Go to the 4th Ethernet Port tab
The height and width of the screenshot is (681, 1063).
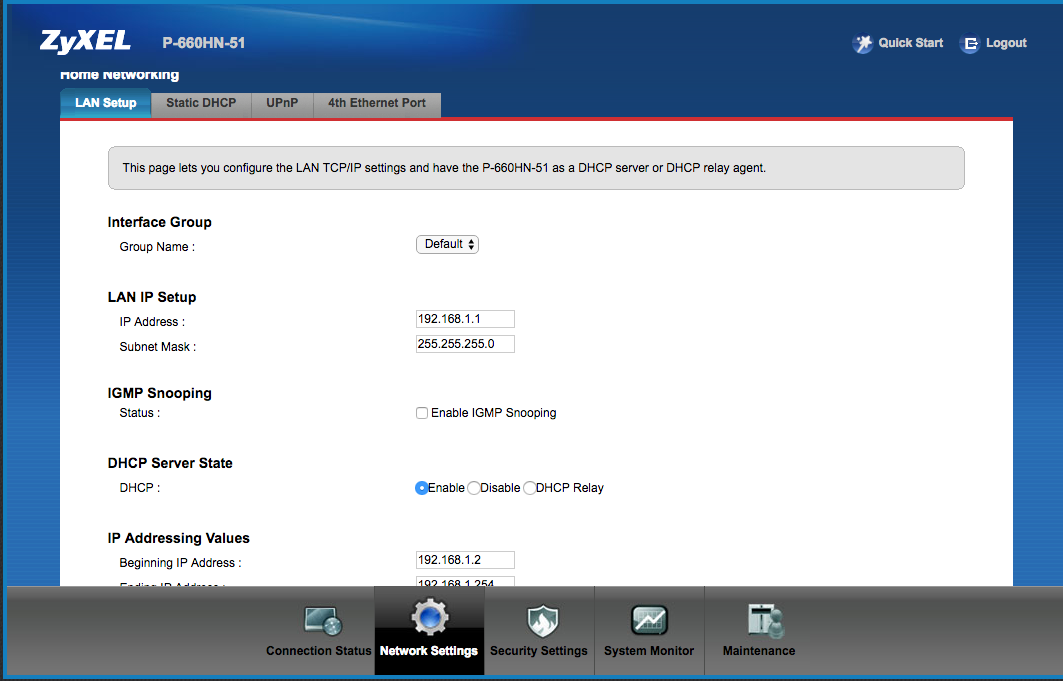tap(377, 103)
